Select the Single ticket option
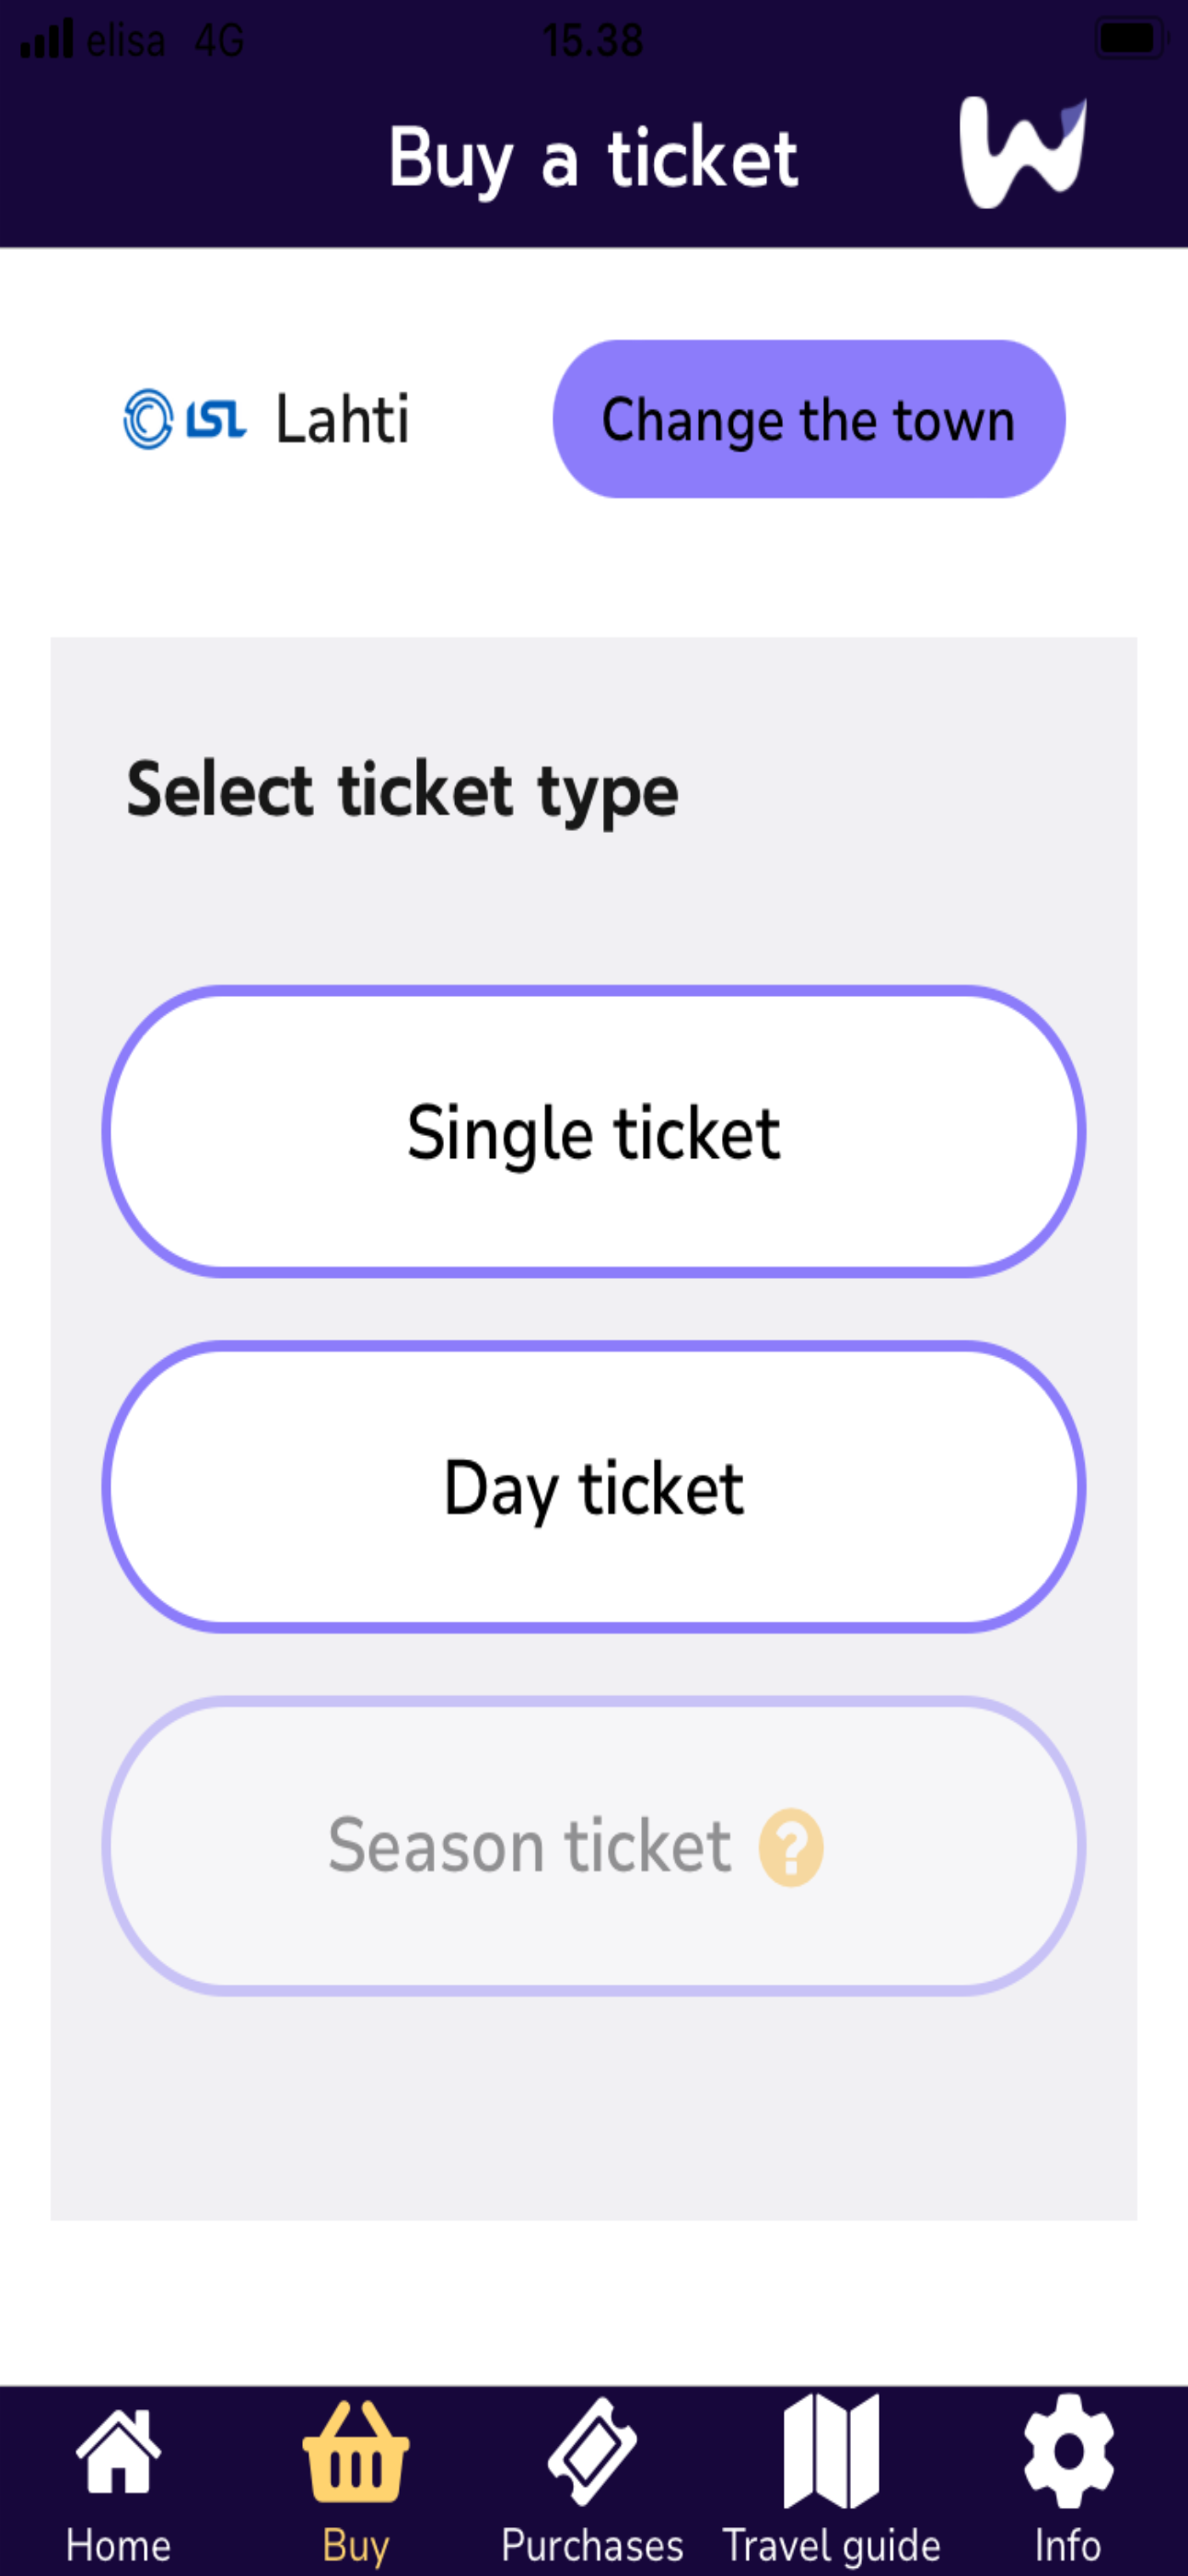This screenshot has width=1188, height=2576. point(594,1131)
